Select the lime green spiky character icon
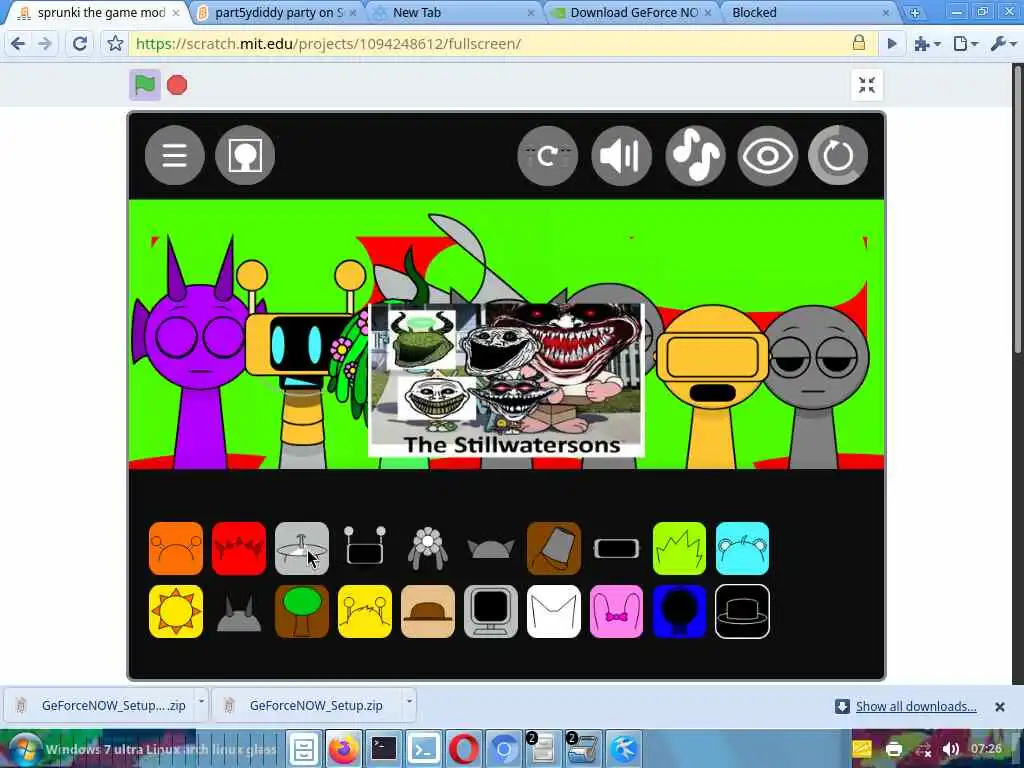The height and width of the screenshot is (768, 1024). click(x=679, y=549)
